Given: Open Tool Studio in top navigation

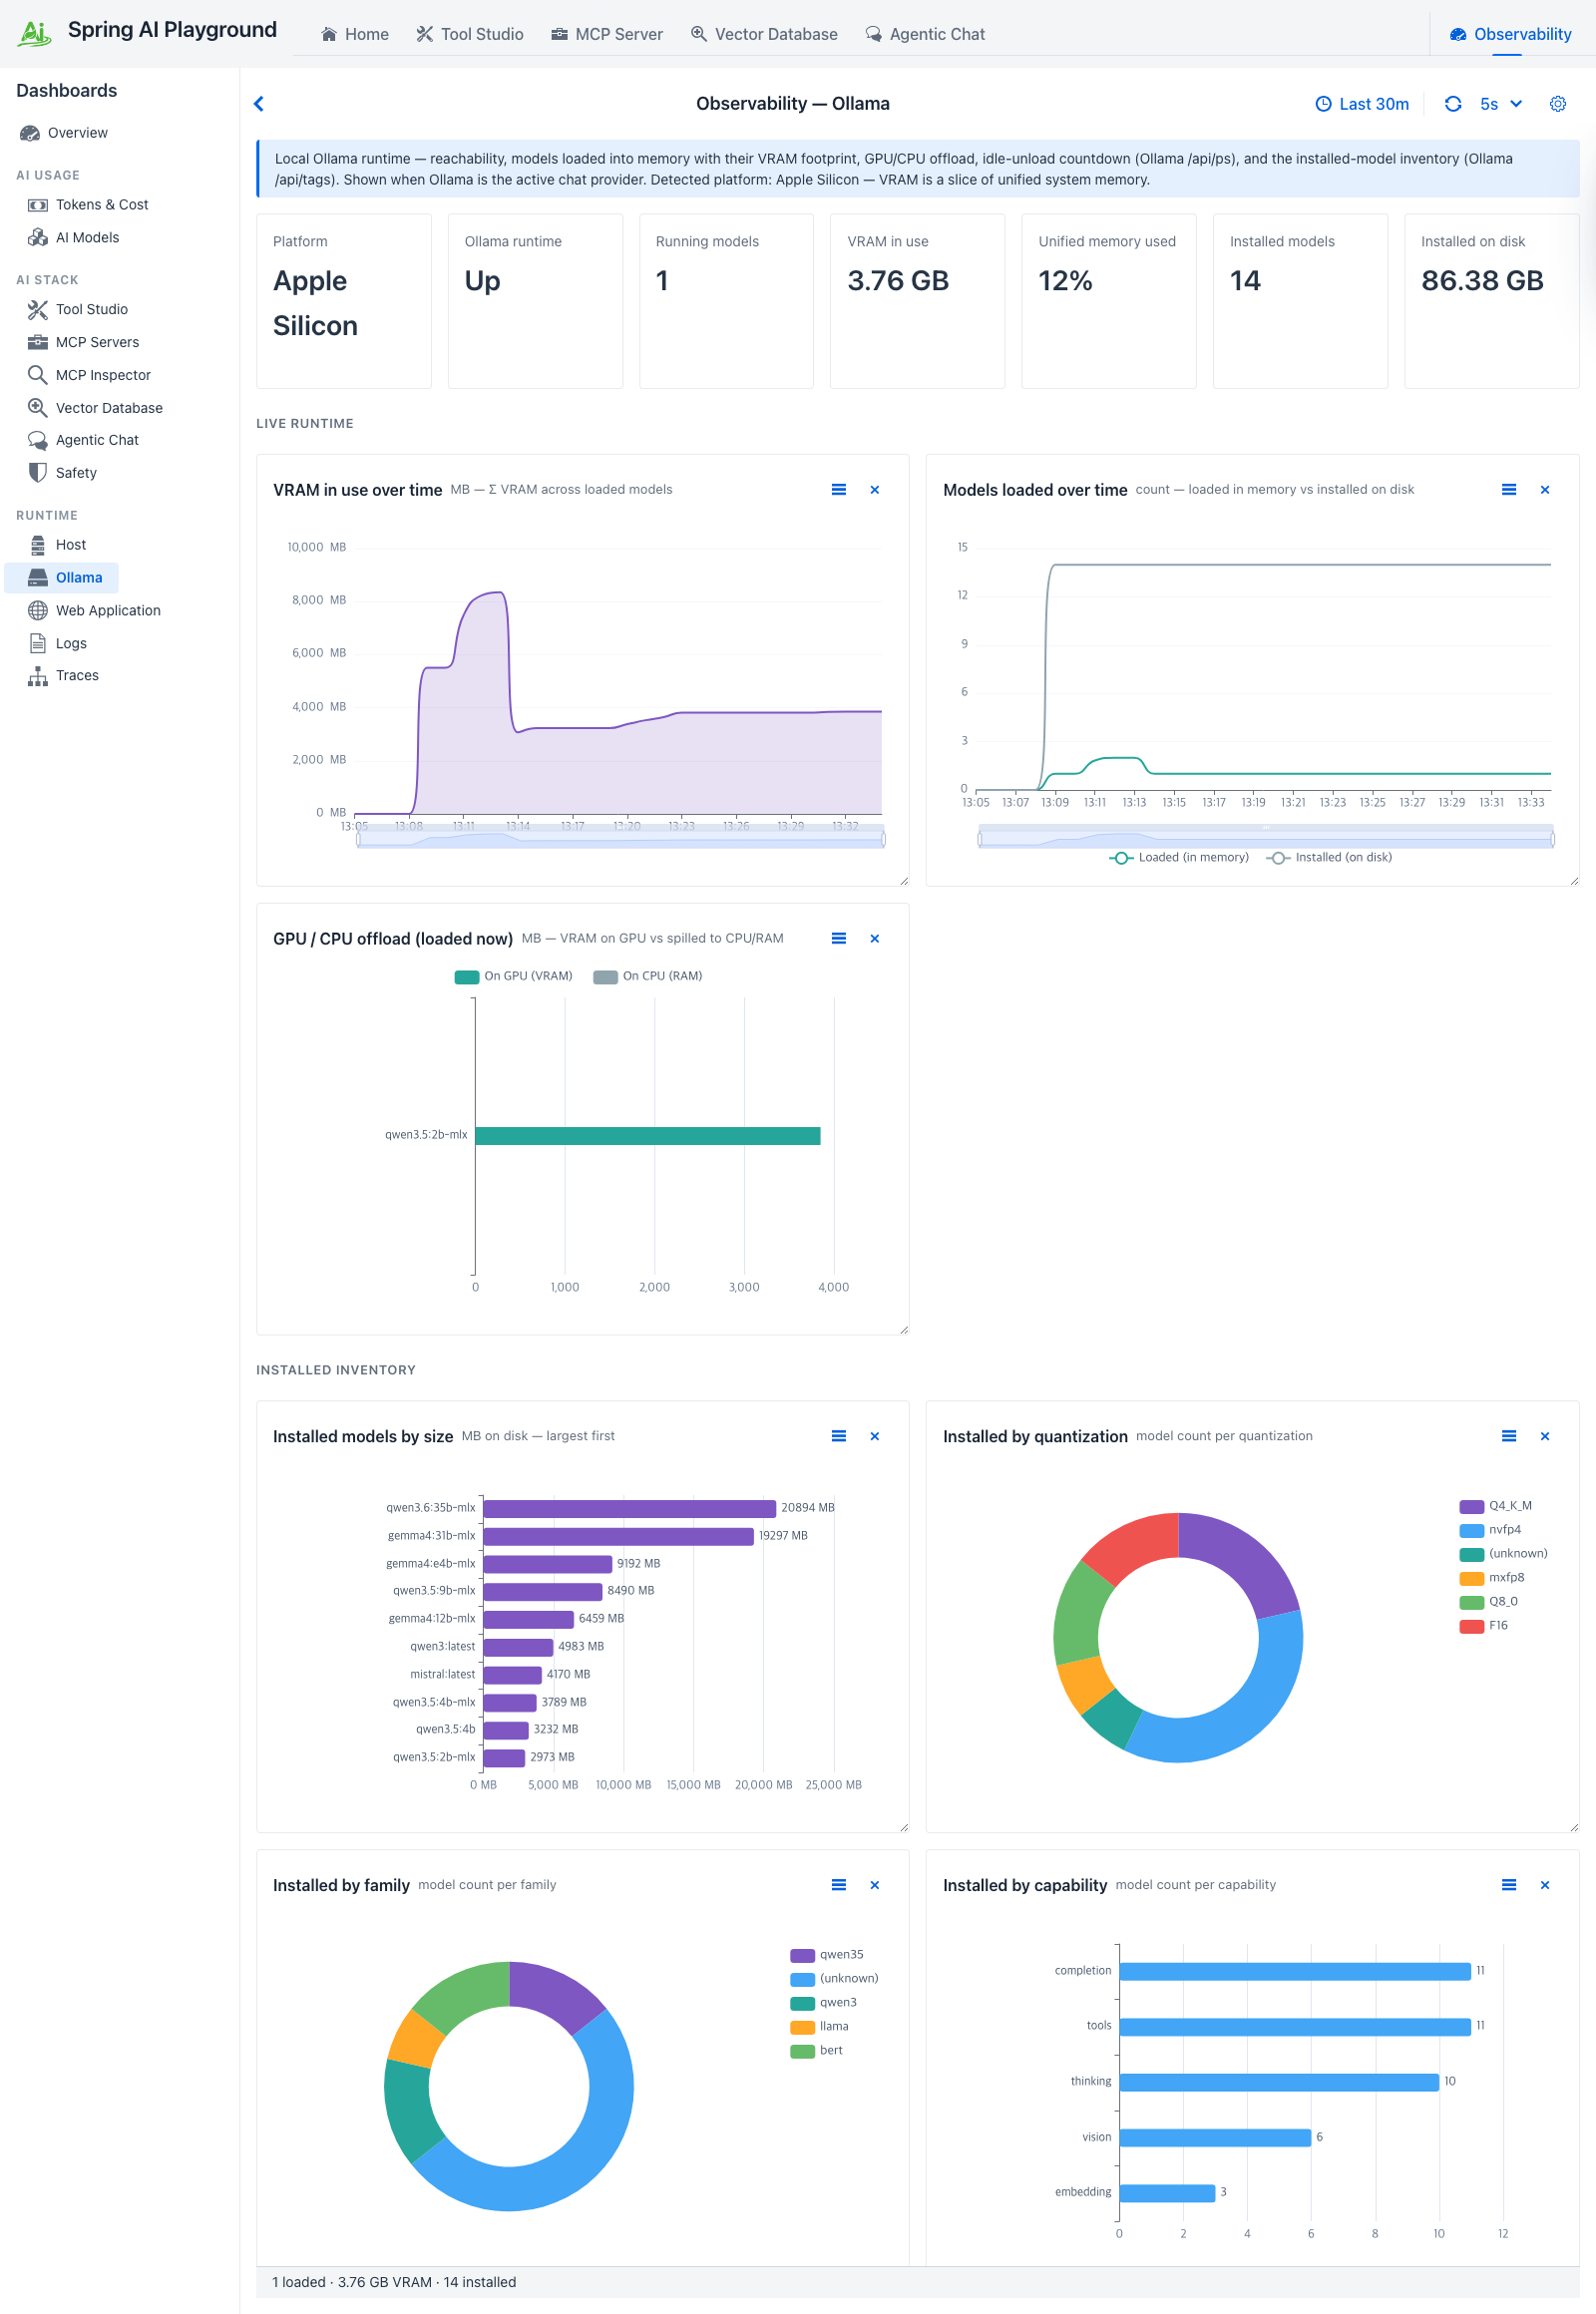Looking at the screenshot, I should [470, 34].
